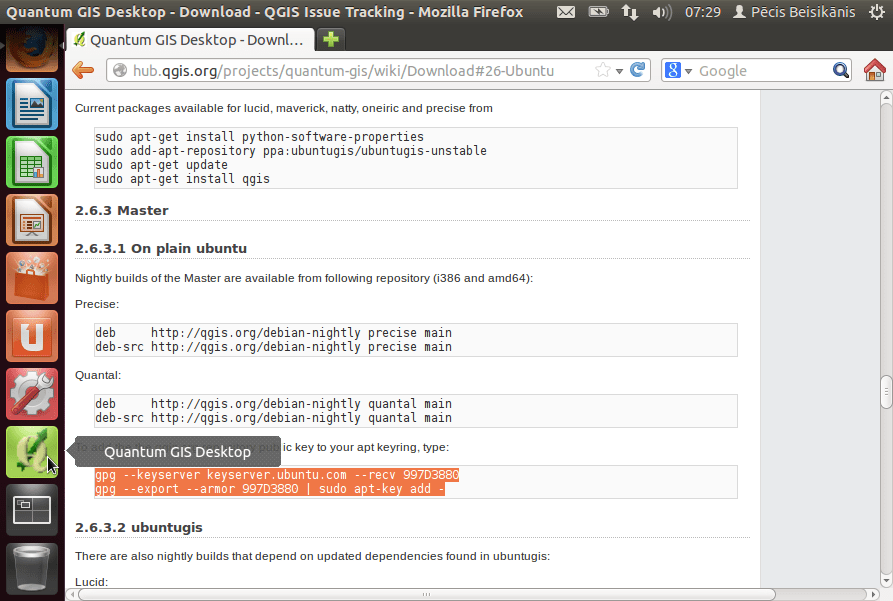Show site identity globe in address bar
893x601 pixels.
[120, 71]
